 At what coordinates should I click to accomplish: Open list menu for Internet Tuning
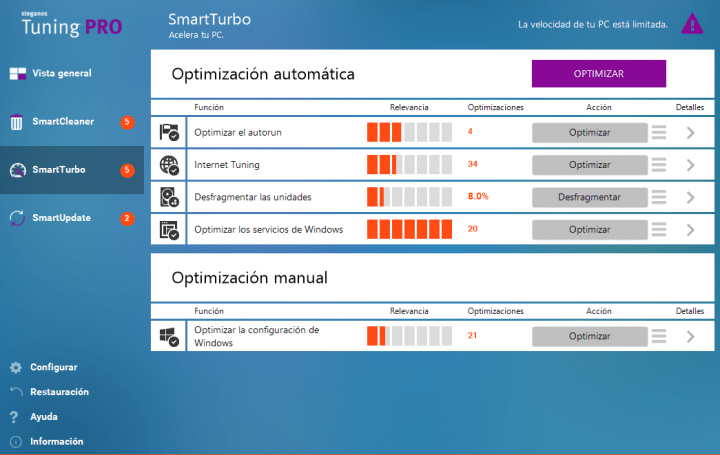coord(659,165)
